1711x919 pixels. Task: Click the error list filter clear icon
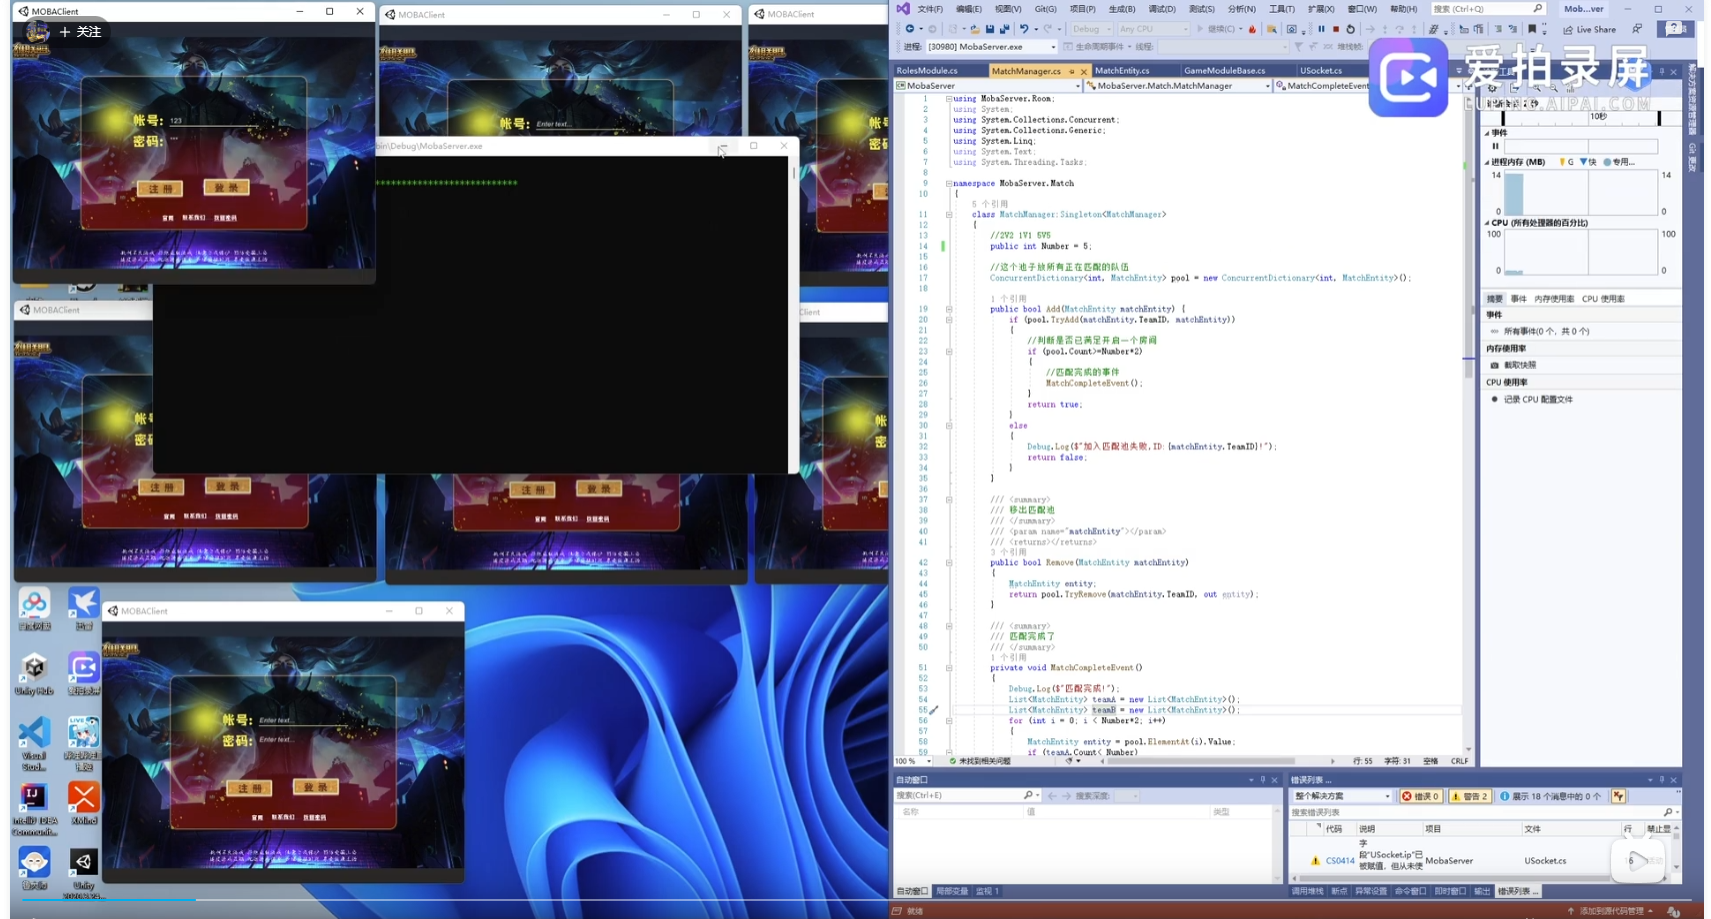1618,796
